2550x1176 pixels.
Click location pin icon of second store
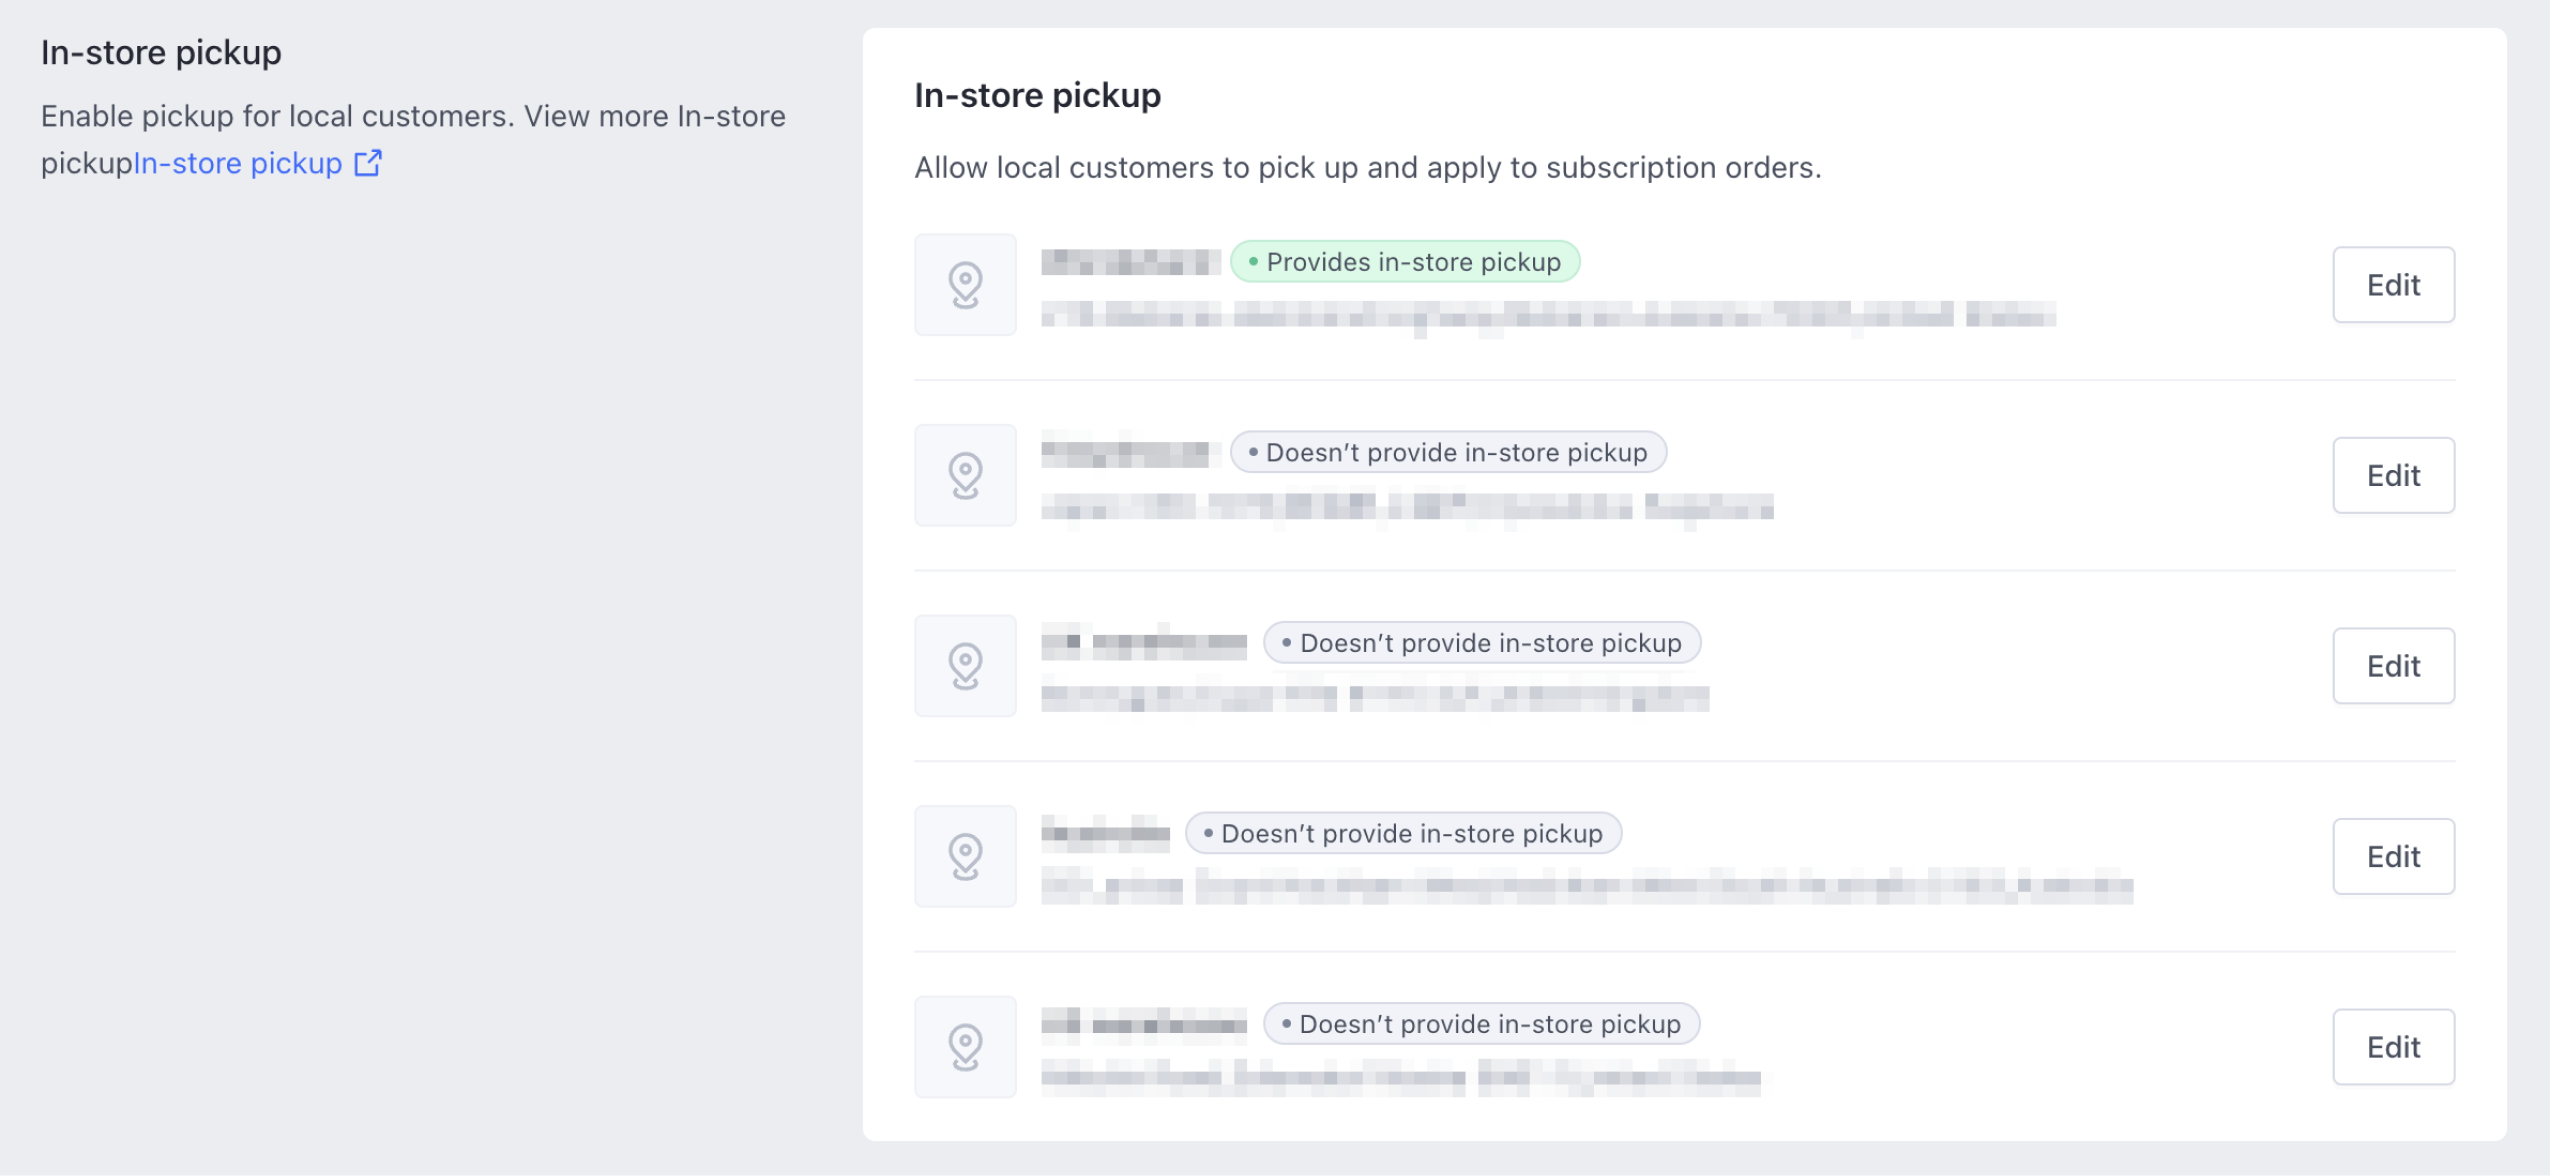tap(965, 476)
